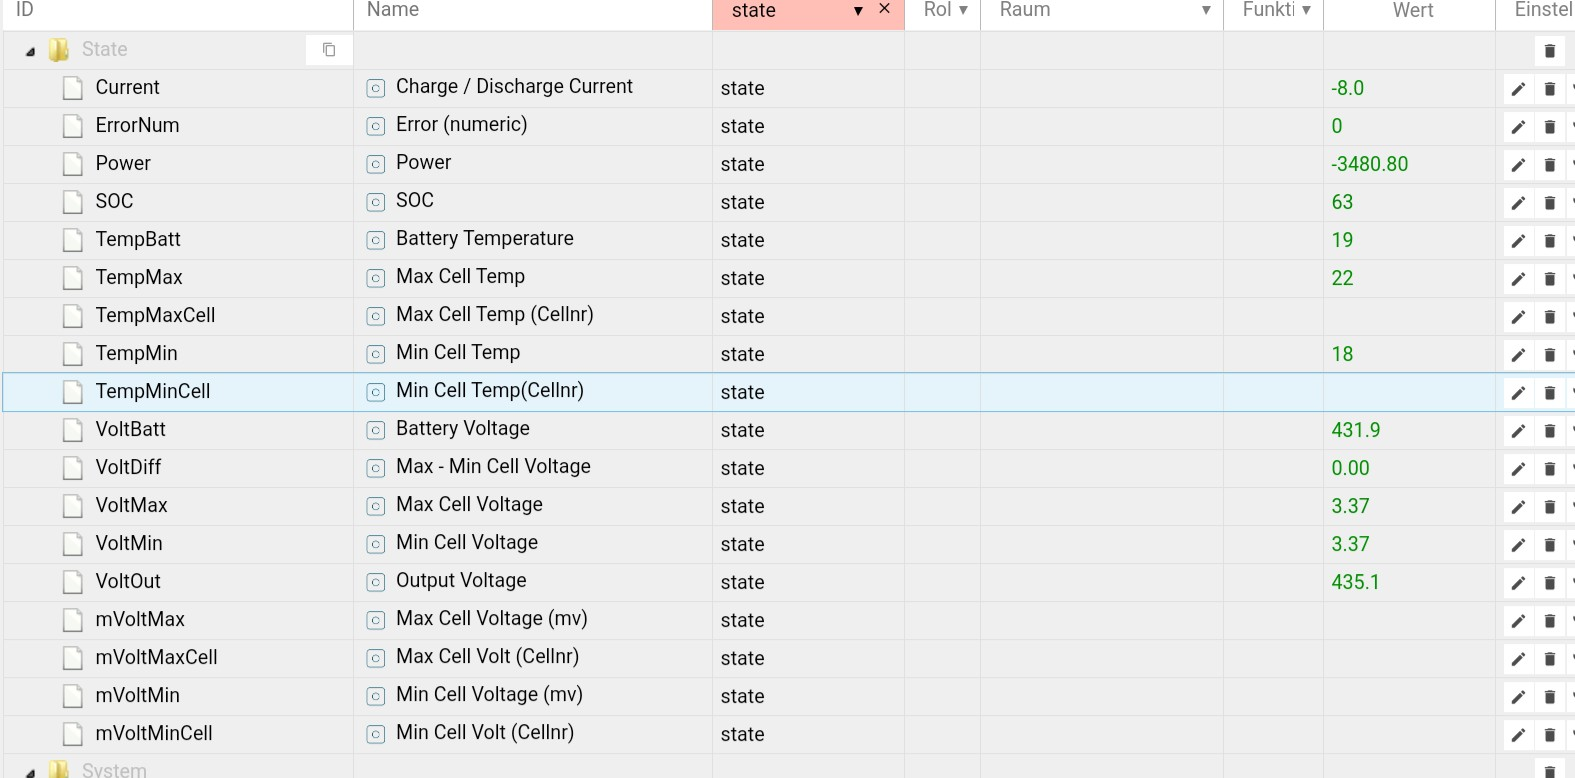1575x778 pixels.
Task: Select the mVoltMaxCell tree item
Action: point(156,657)
